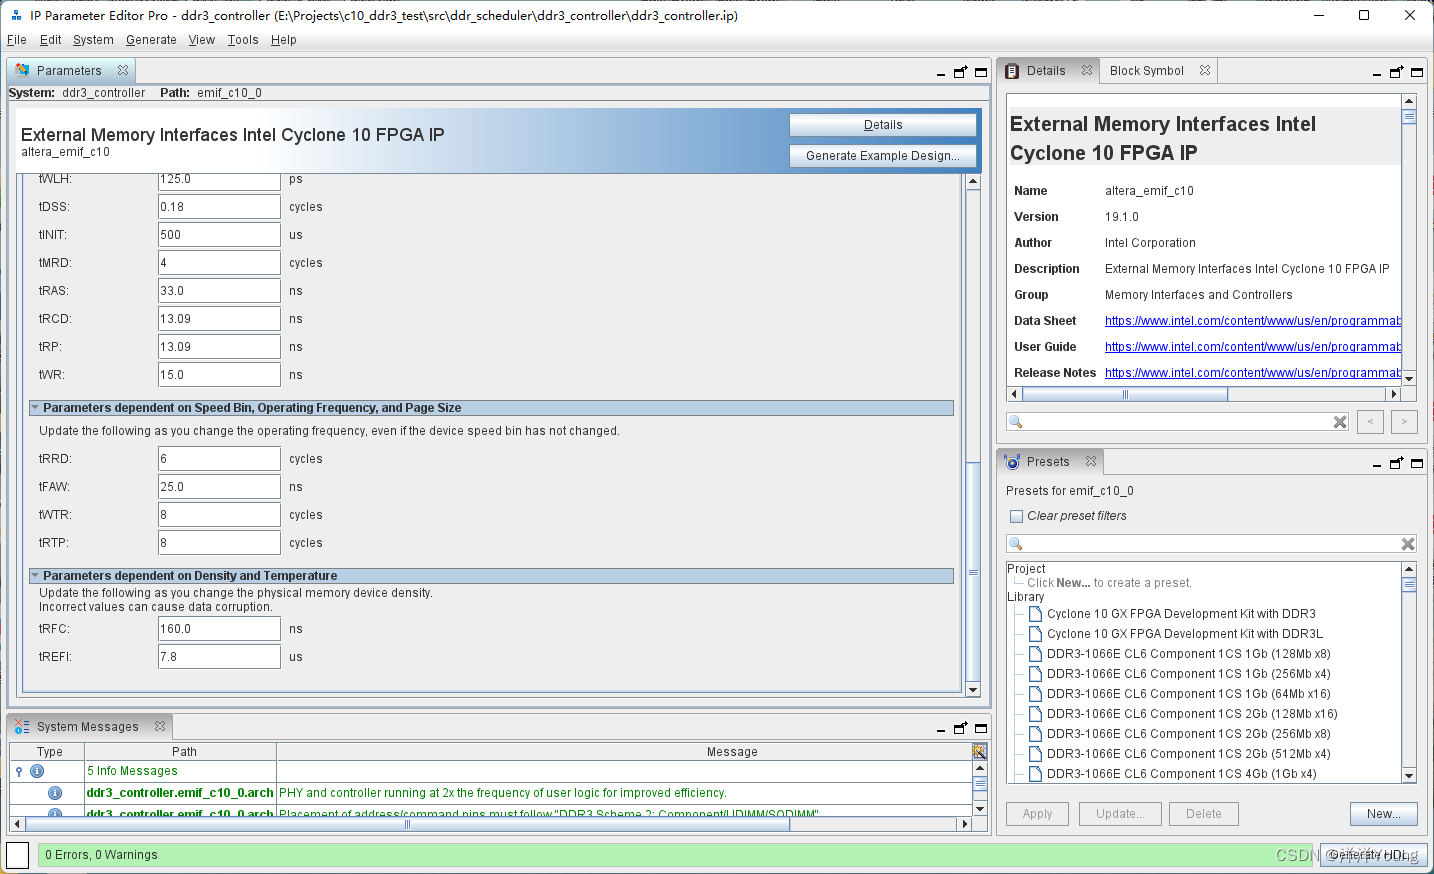Image resolution: width=1434 pixels, height=874 pixels.
Task: Detach the System Messages panel
Action: (x=961, y=728)
